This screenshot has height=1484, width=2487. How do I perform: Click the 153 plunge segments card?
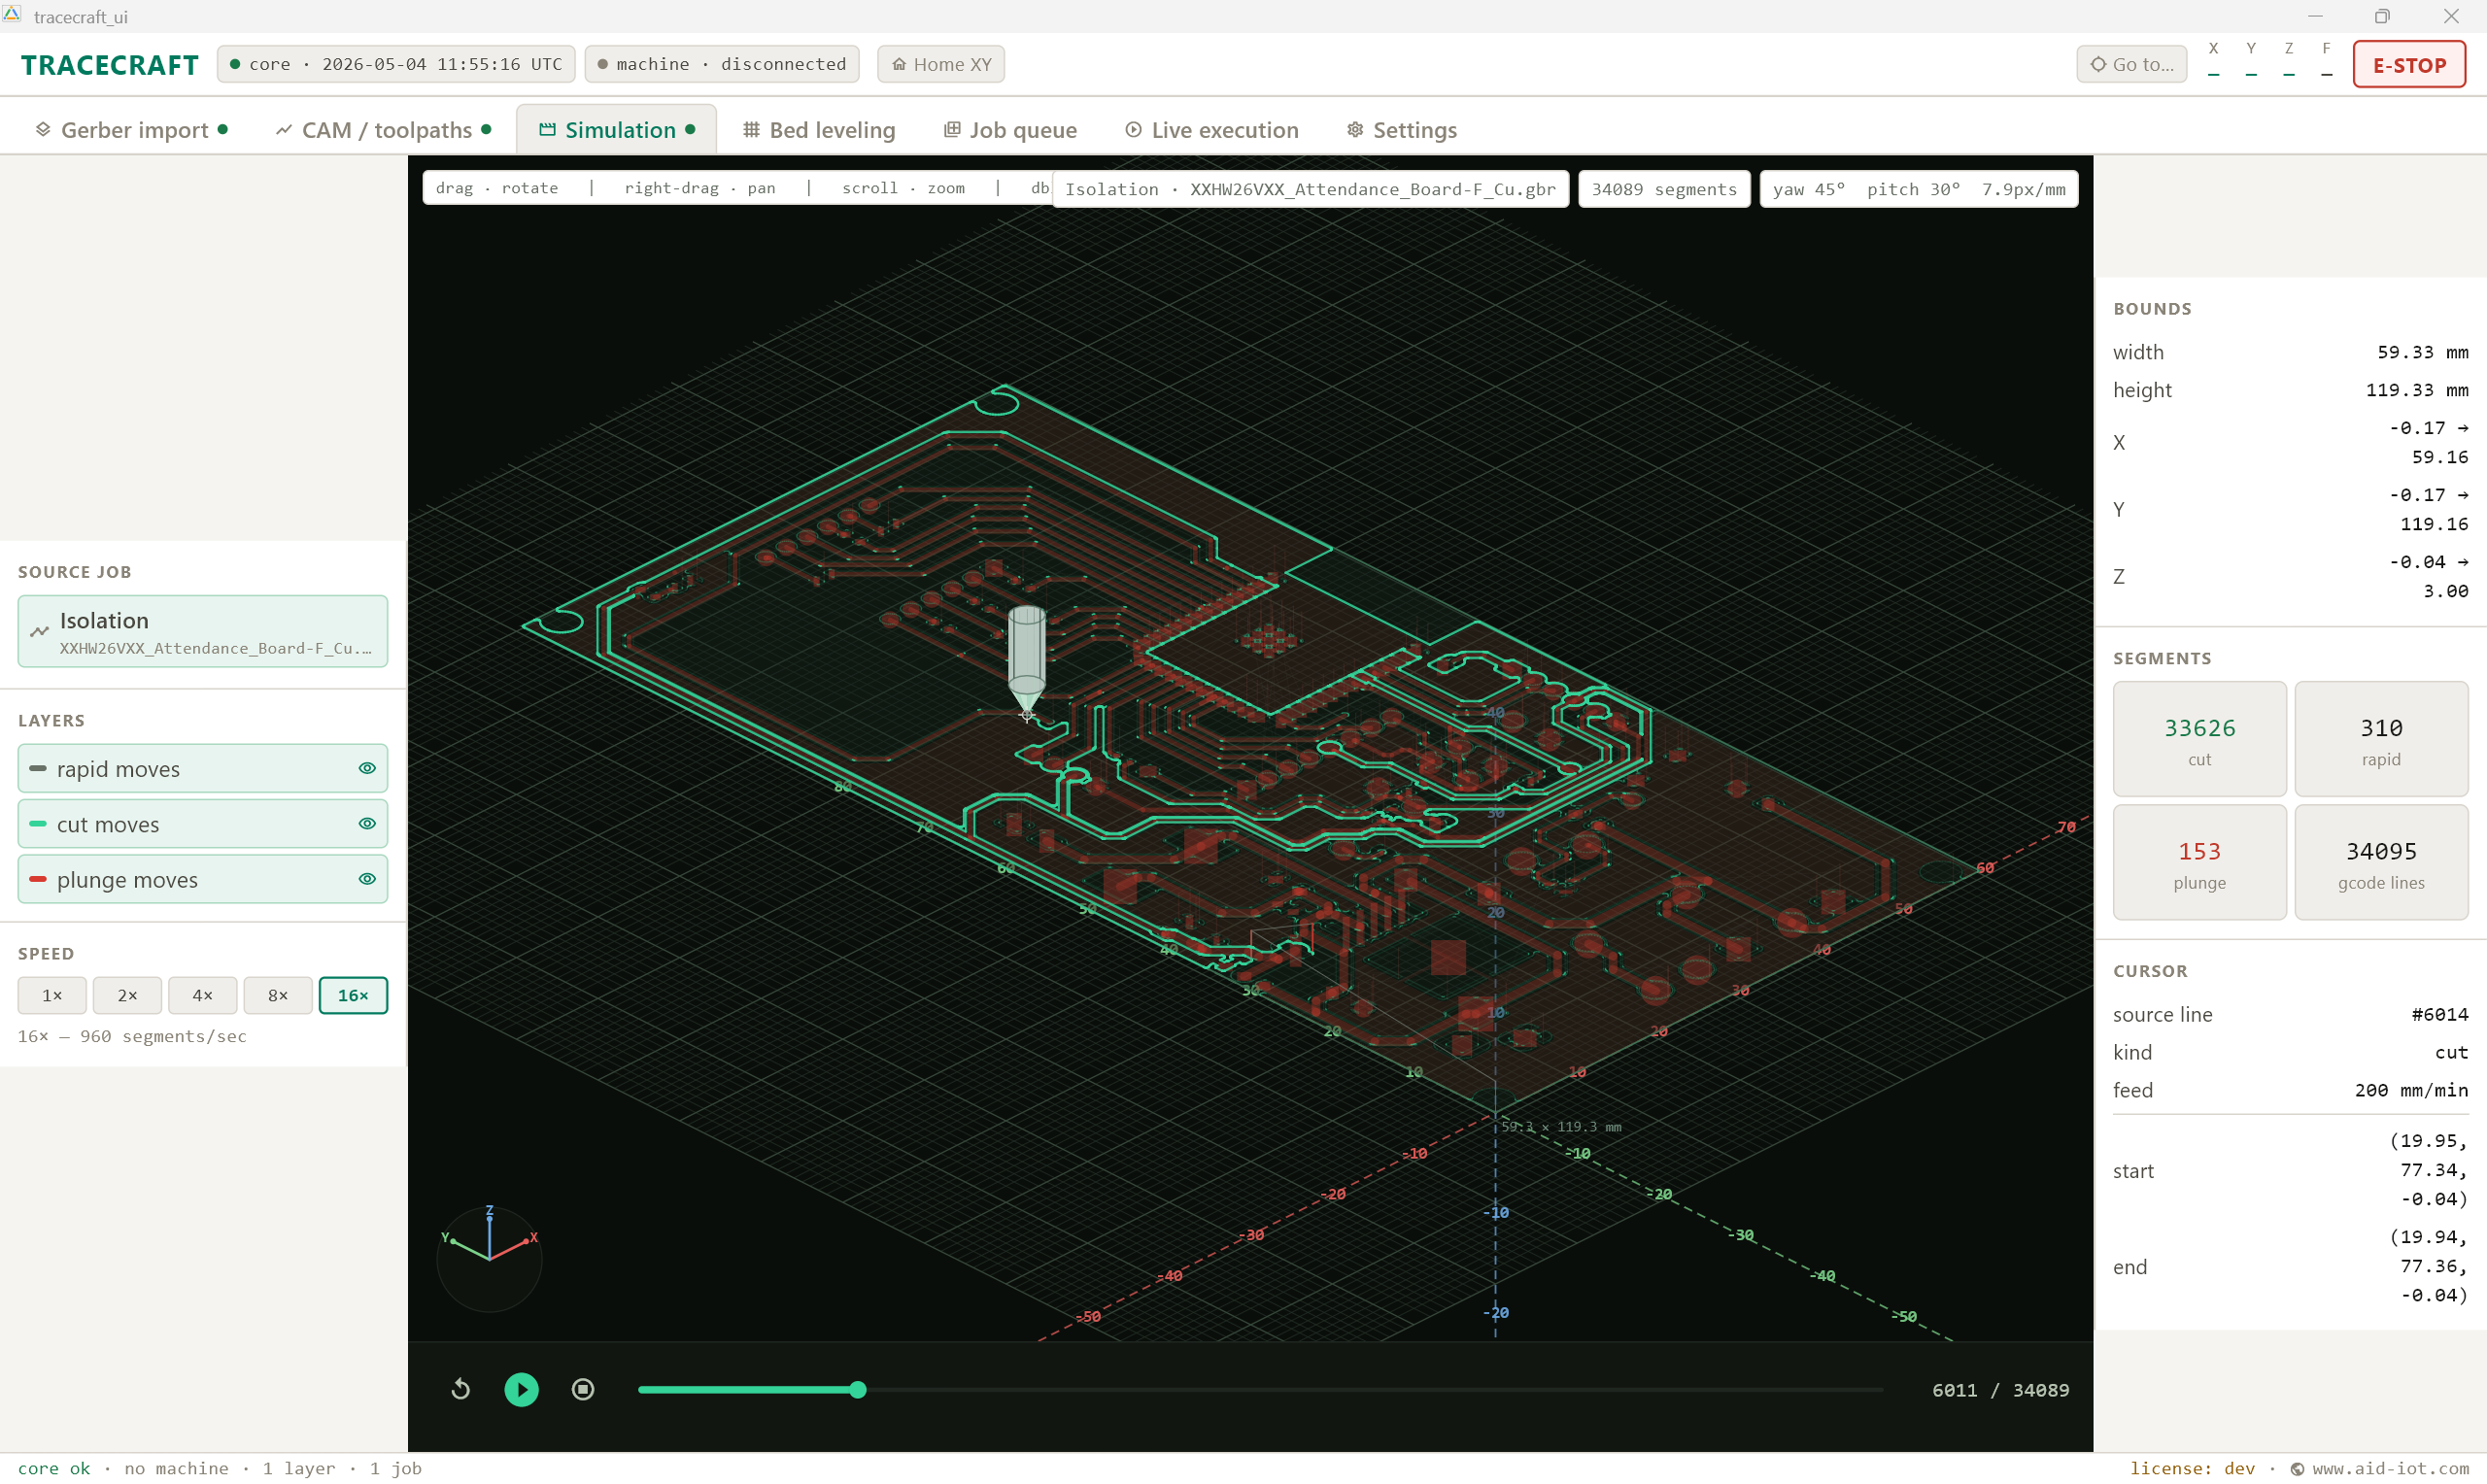pyautogui.click(x=2199, y=862)
